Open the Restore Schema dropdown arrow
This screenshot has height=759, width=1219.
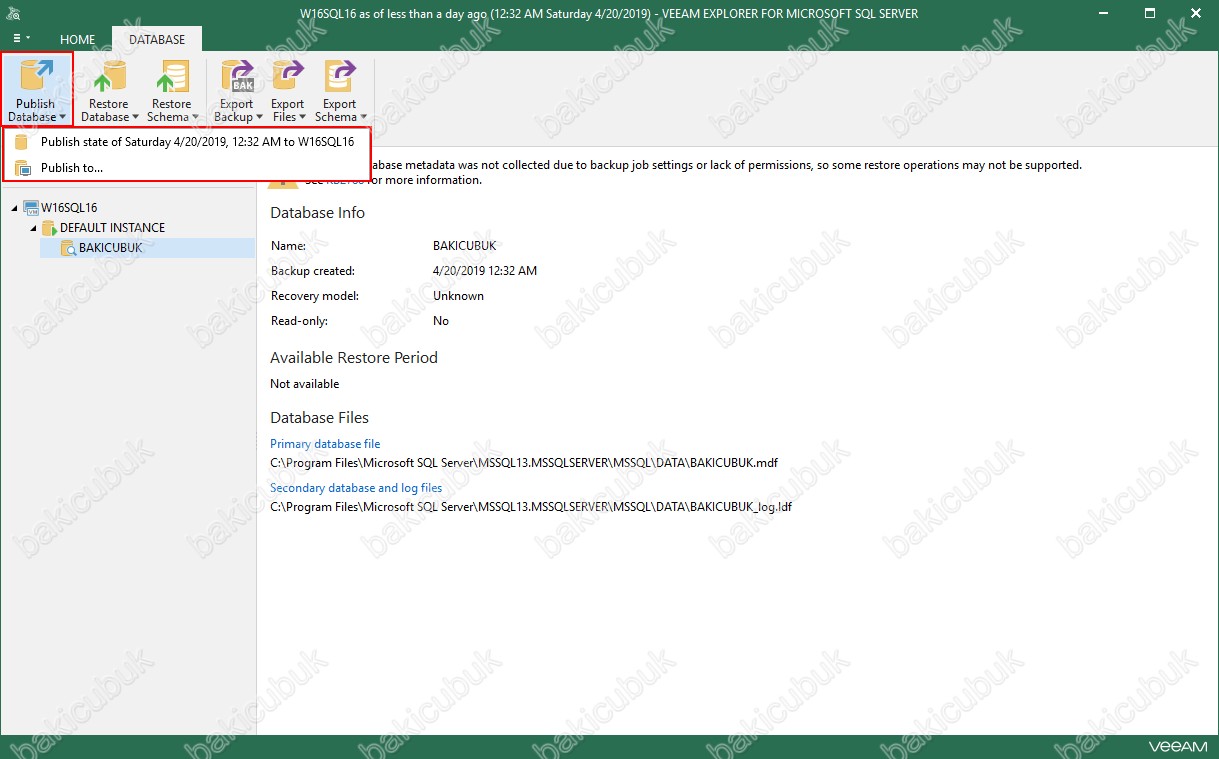[196, 118]
